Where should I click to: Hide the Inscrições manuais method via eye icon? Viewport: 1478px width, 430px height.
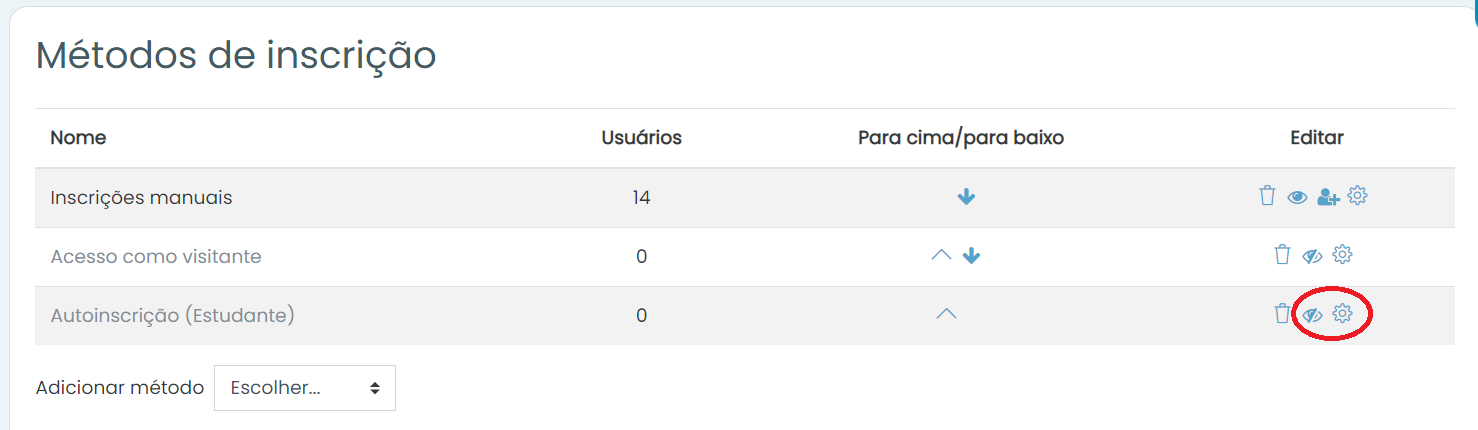(x=1297, y=198)
